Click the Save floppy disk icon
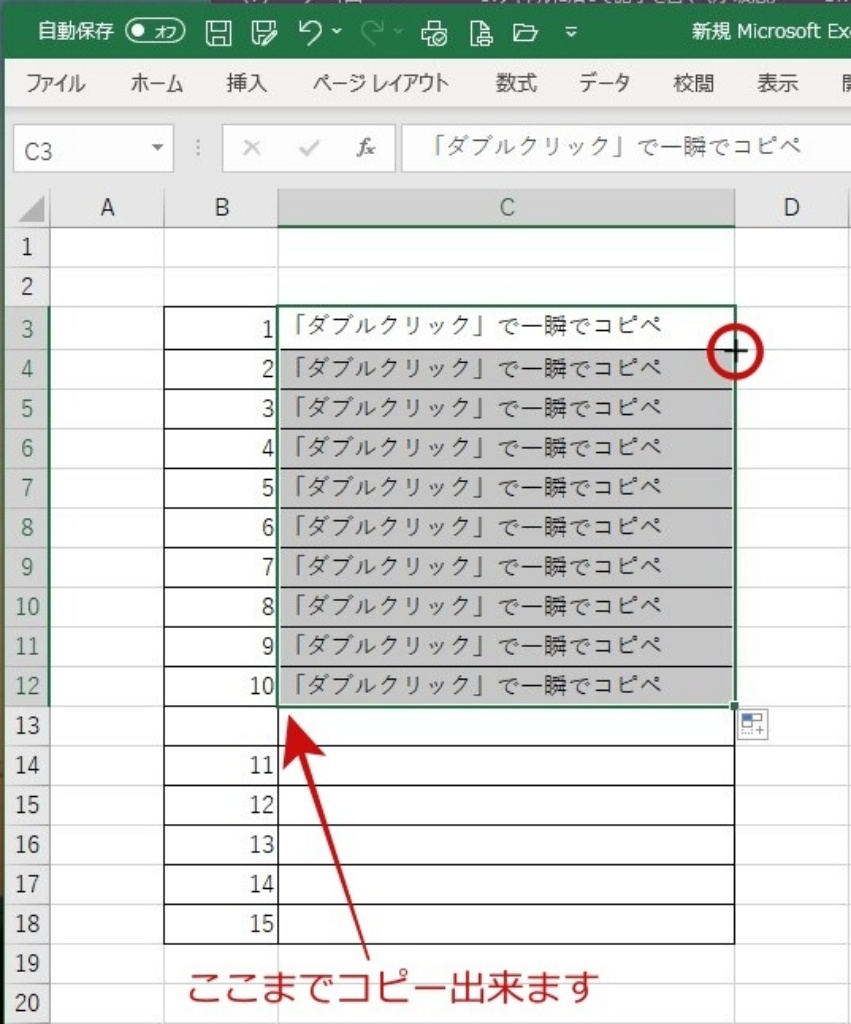This screenshot has height=1024, width=851. (x=219, y=32)
